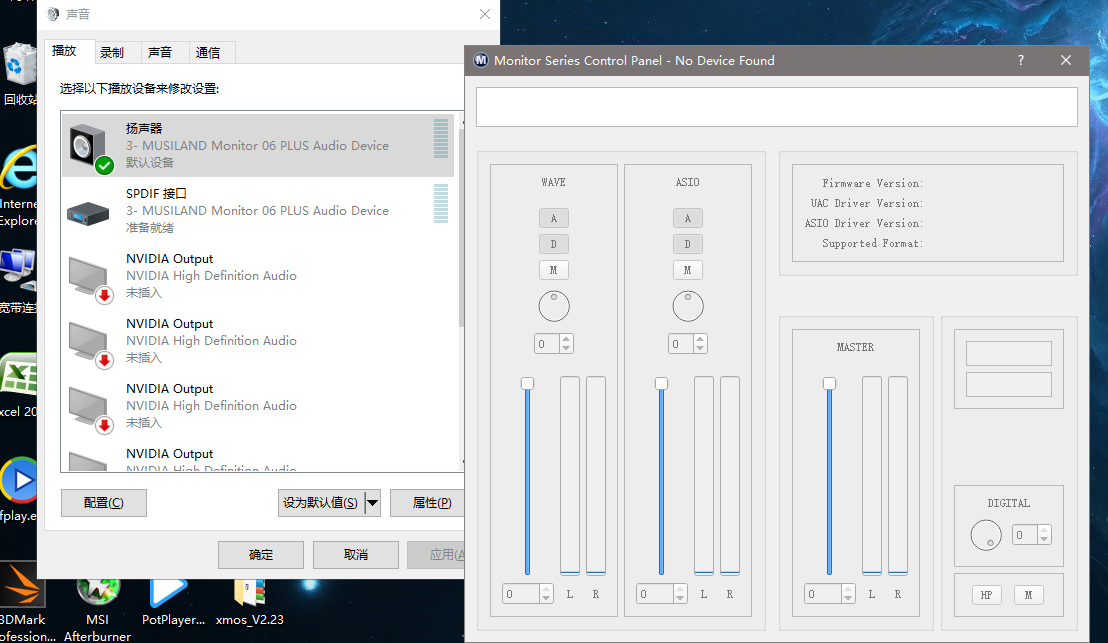This screenshot has width=1108, height=643.
Task: Open MSI Afterburner desktop icon
Action: 97,592
